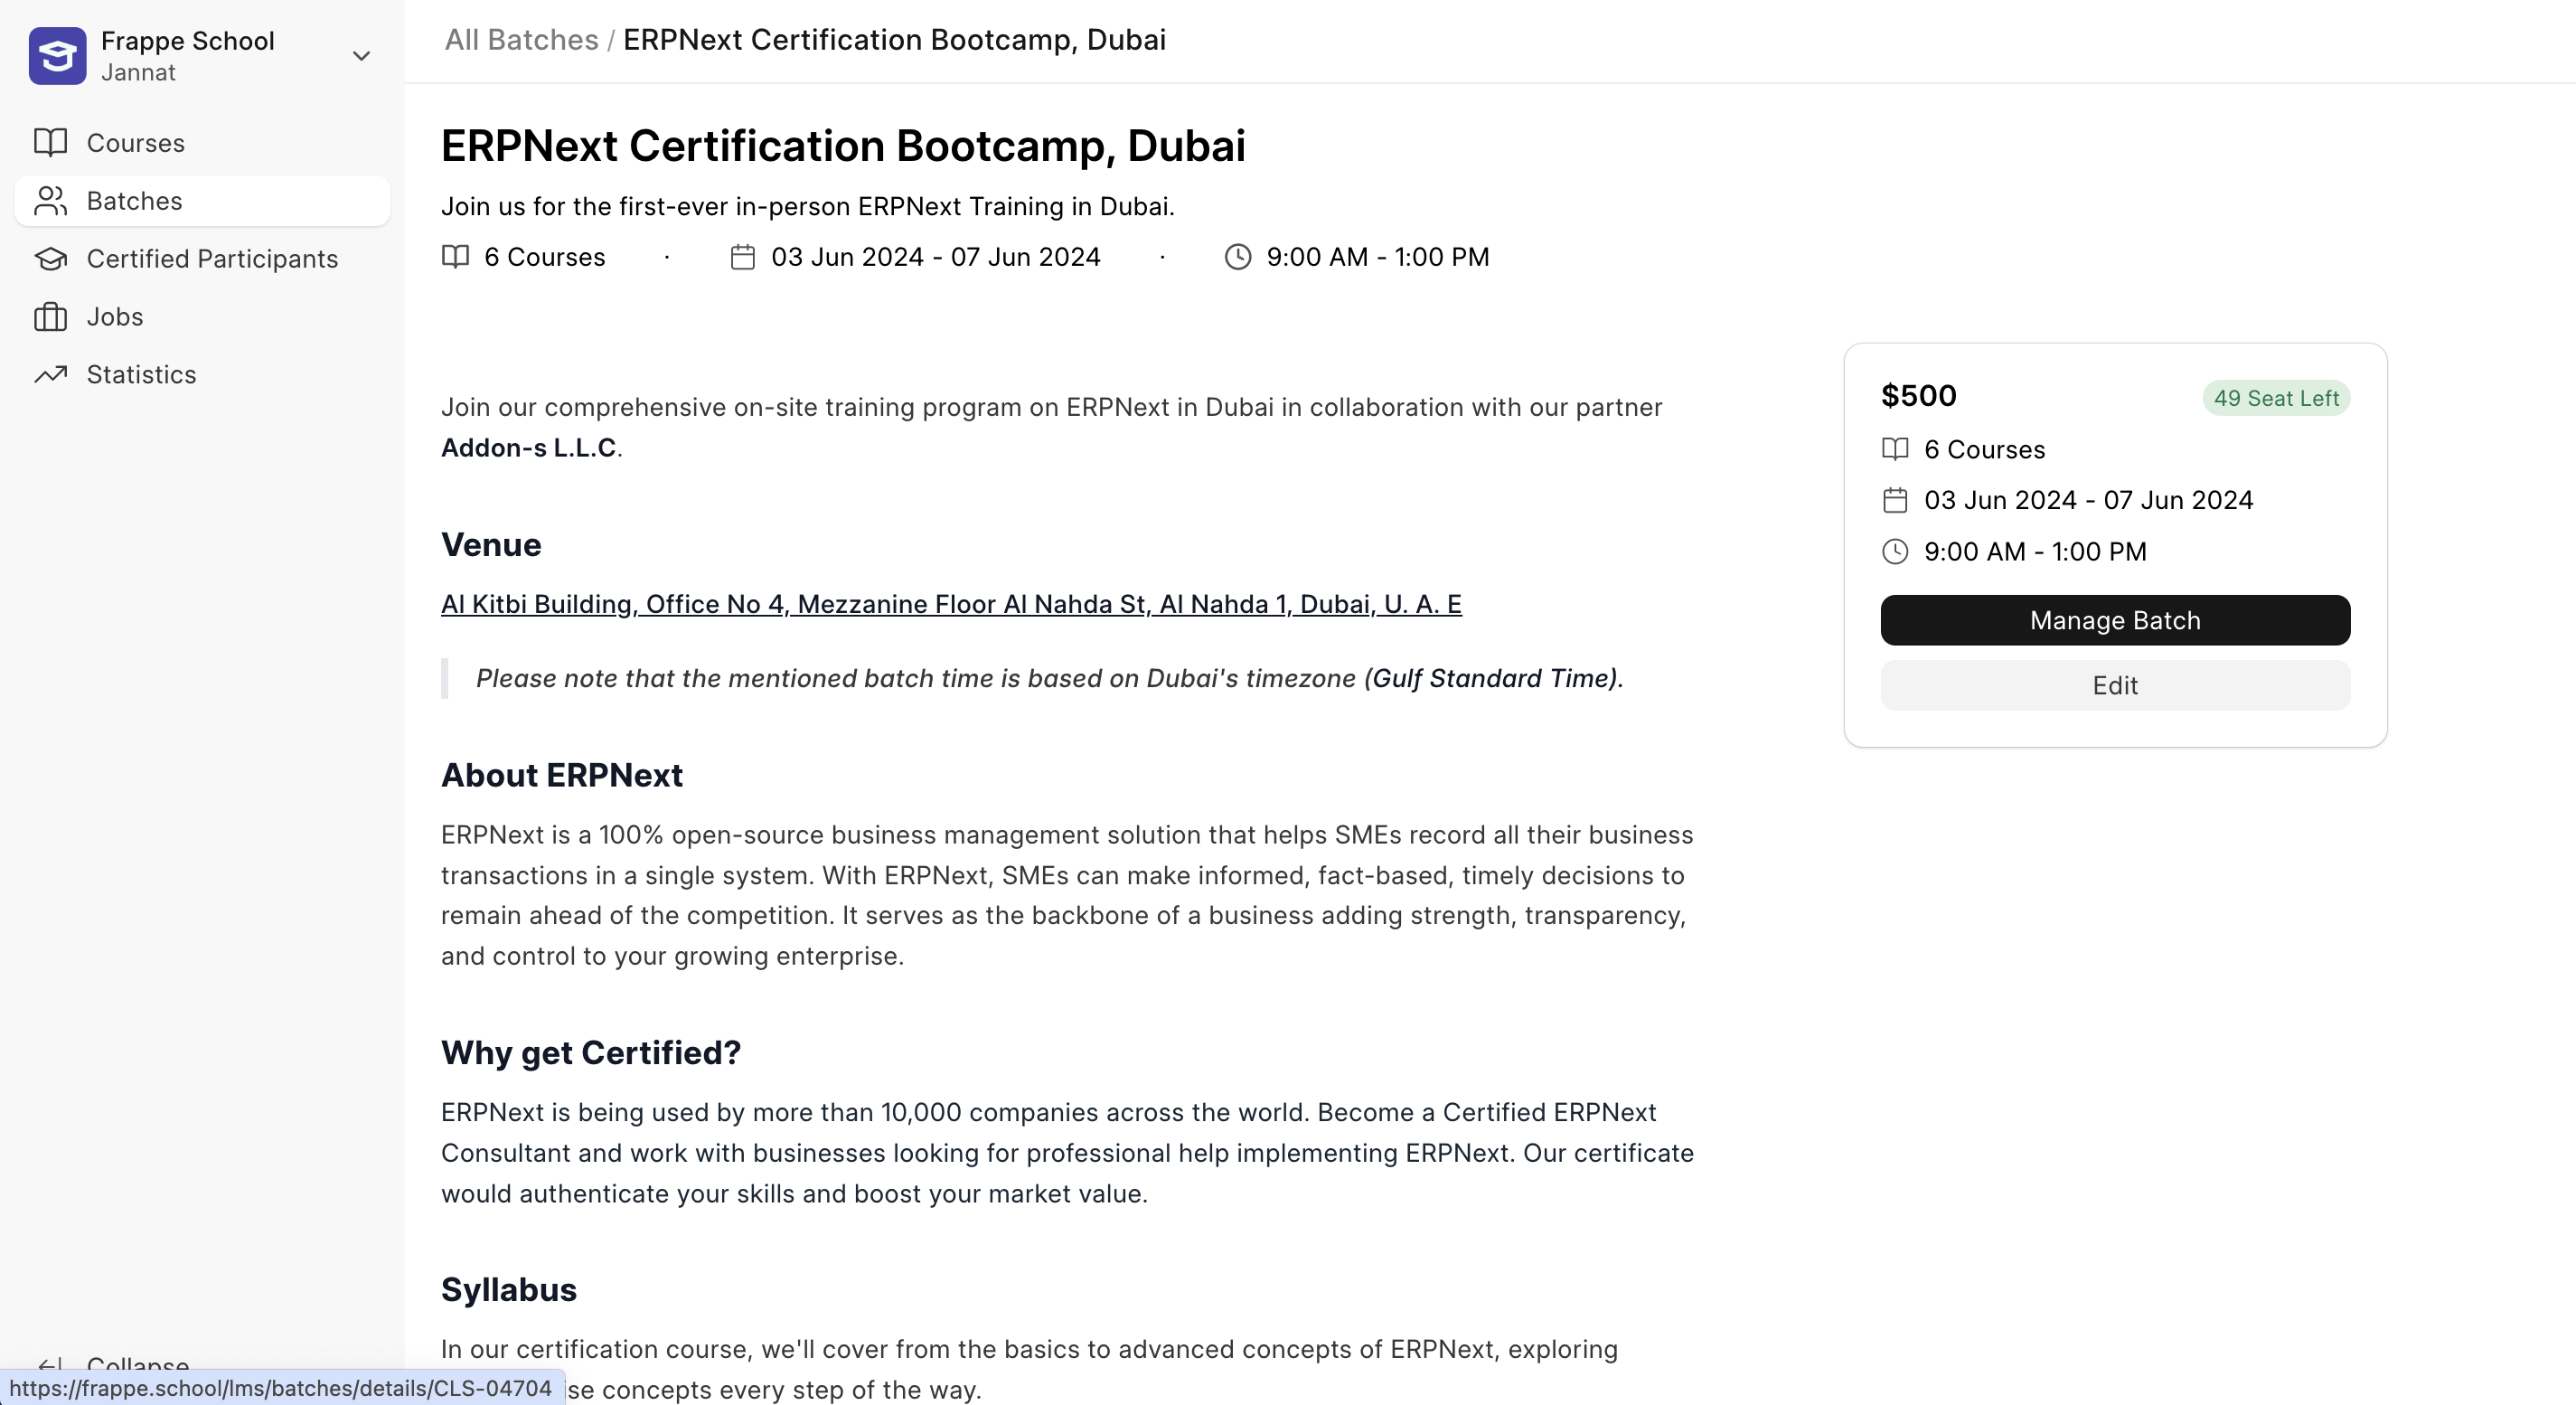This screenshot has width=2576, height=1405.
Task: Click the 49 Seat Left badge
Action: [2275, 398]
